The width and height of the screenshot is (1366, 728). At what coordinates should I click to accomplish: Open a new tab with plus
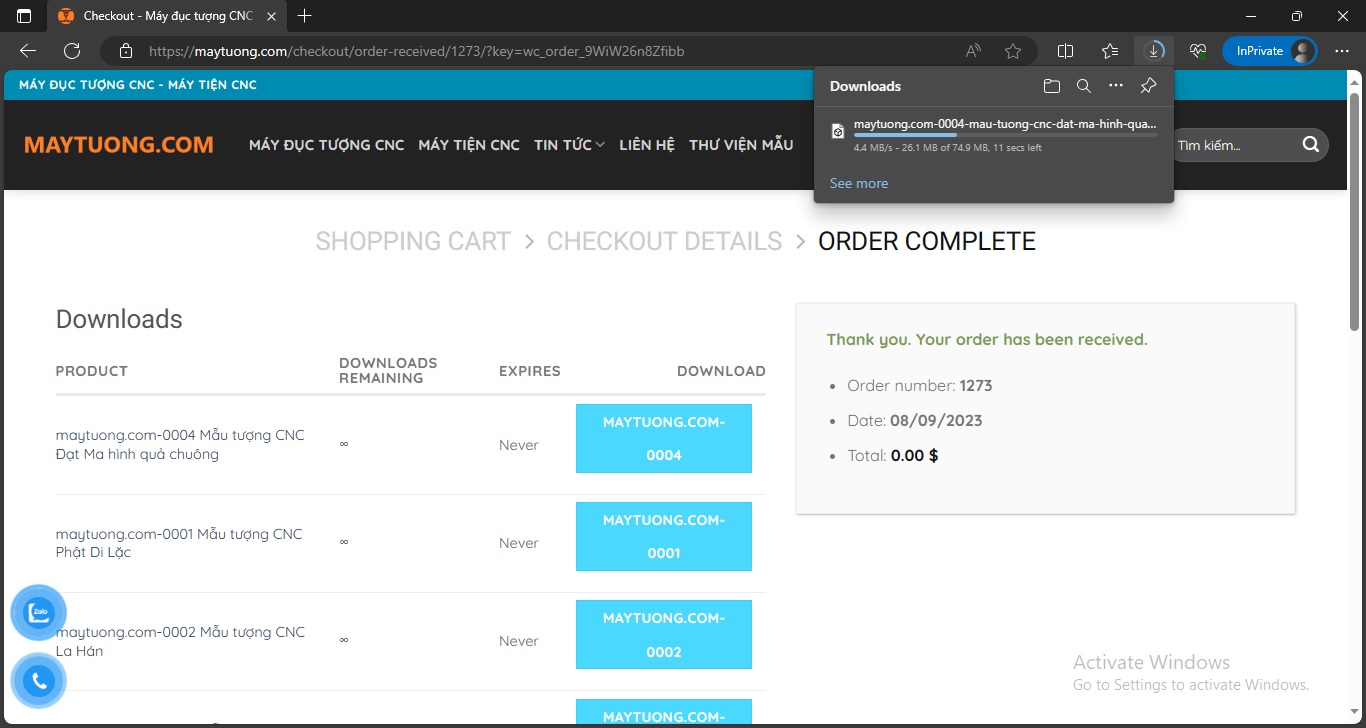coord(305,16)
